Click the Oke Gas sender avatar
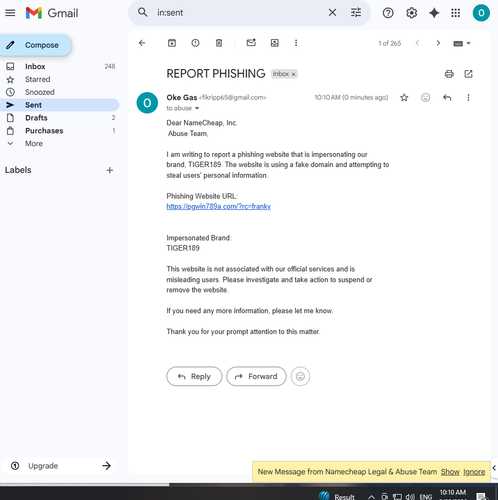Screen dimensions: 498x500 click(x=147, y=103)
